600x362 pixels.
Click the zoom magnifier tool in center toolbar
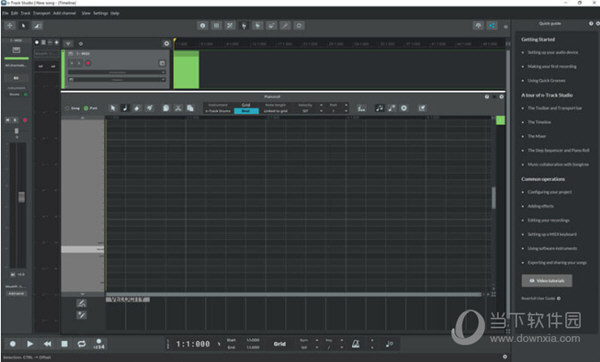coord(299,26)
